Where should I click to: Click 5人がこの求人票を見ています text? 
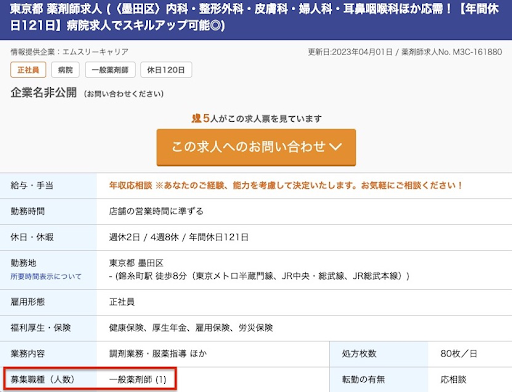point(262,118)
